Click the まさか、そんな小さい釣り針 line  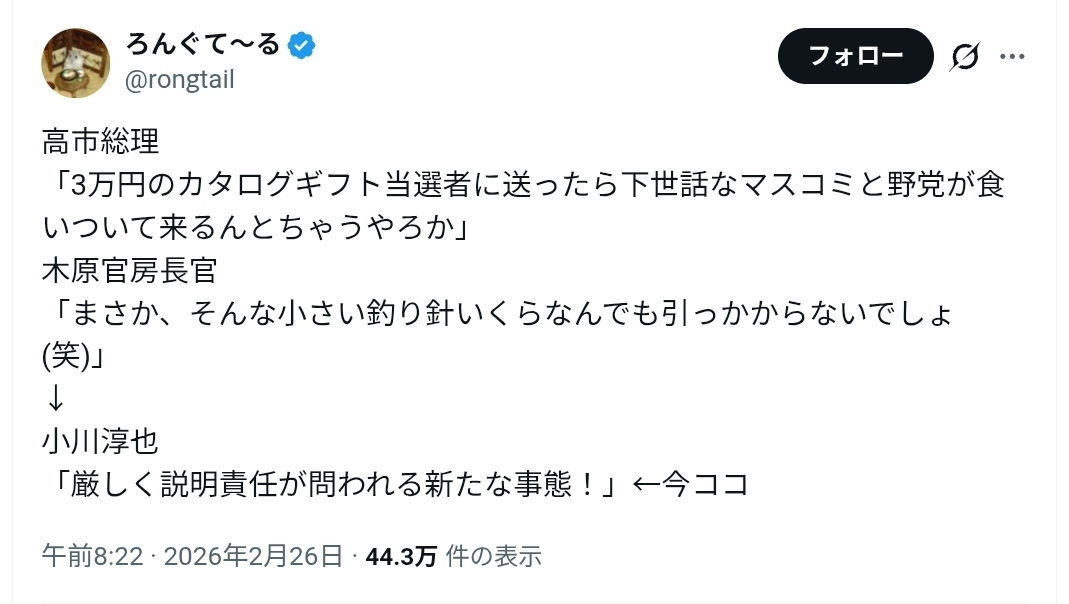[x=499, y=313]
